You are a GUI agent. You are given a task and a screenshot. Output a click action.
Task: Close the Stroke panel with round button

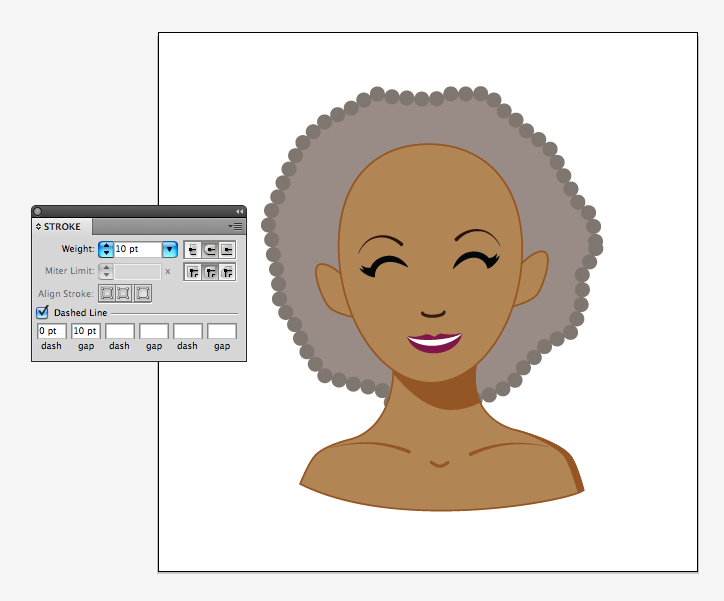[x=38, y=211]
